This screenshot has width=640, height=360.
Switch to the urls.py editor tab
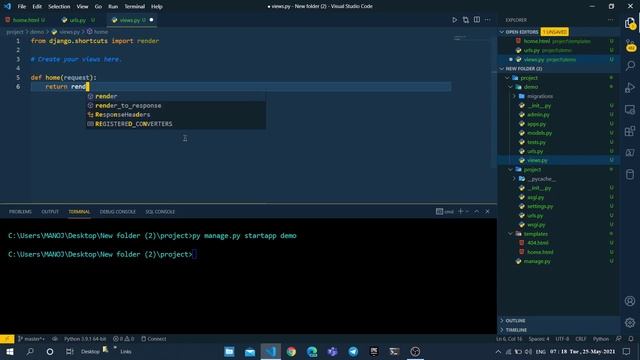[x=78, y=20]
